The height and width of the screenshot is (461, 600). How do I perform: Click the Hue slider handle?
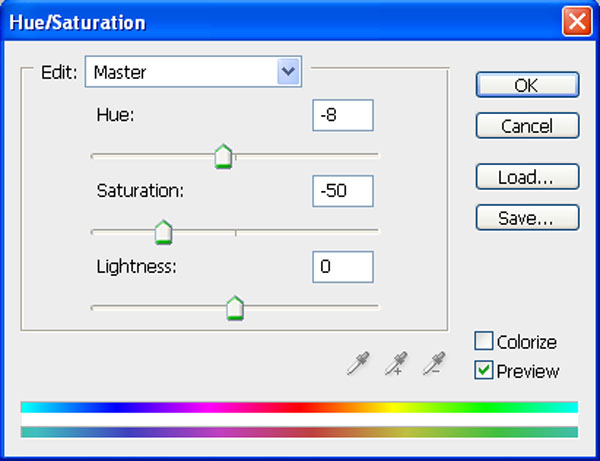tap(223, 156)
